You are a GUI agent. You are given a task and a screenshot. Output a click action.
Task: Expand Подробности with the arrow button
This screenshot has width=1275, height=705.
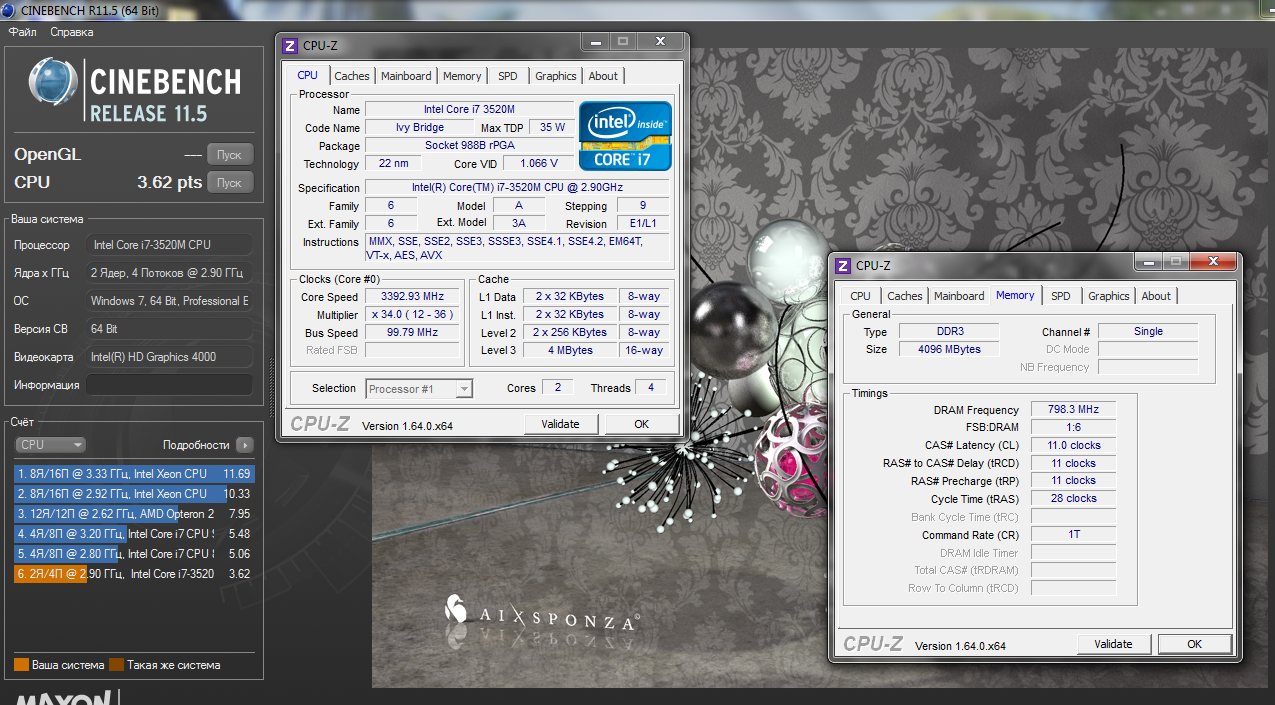click(x=244, y=445)
